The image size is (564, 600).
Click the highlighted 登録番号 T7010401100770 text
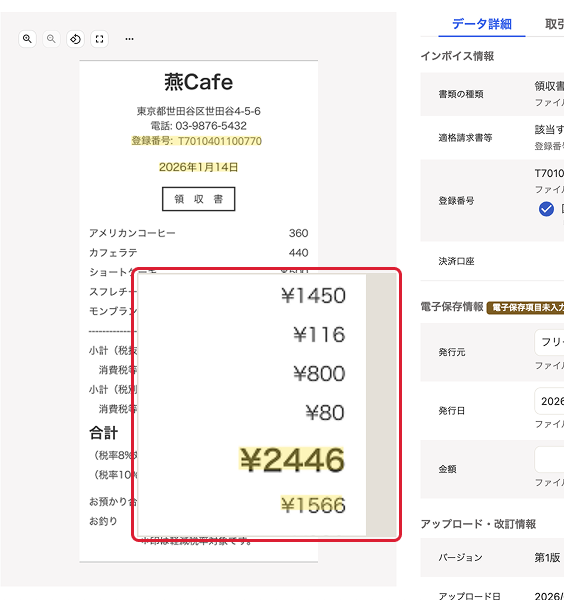197,141
